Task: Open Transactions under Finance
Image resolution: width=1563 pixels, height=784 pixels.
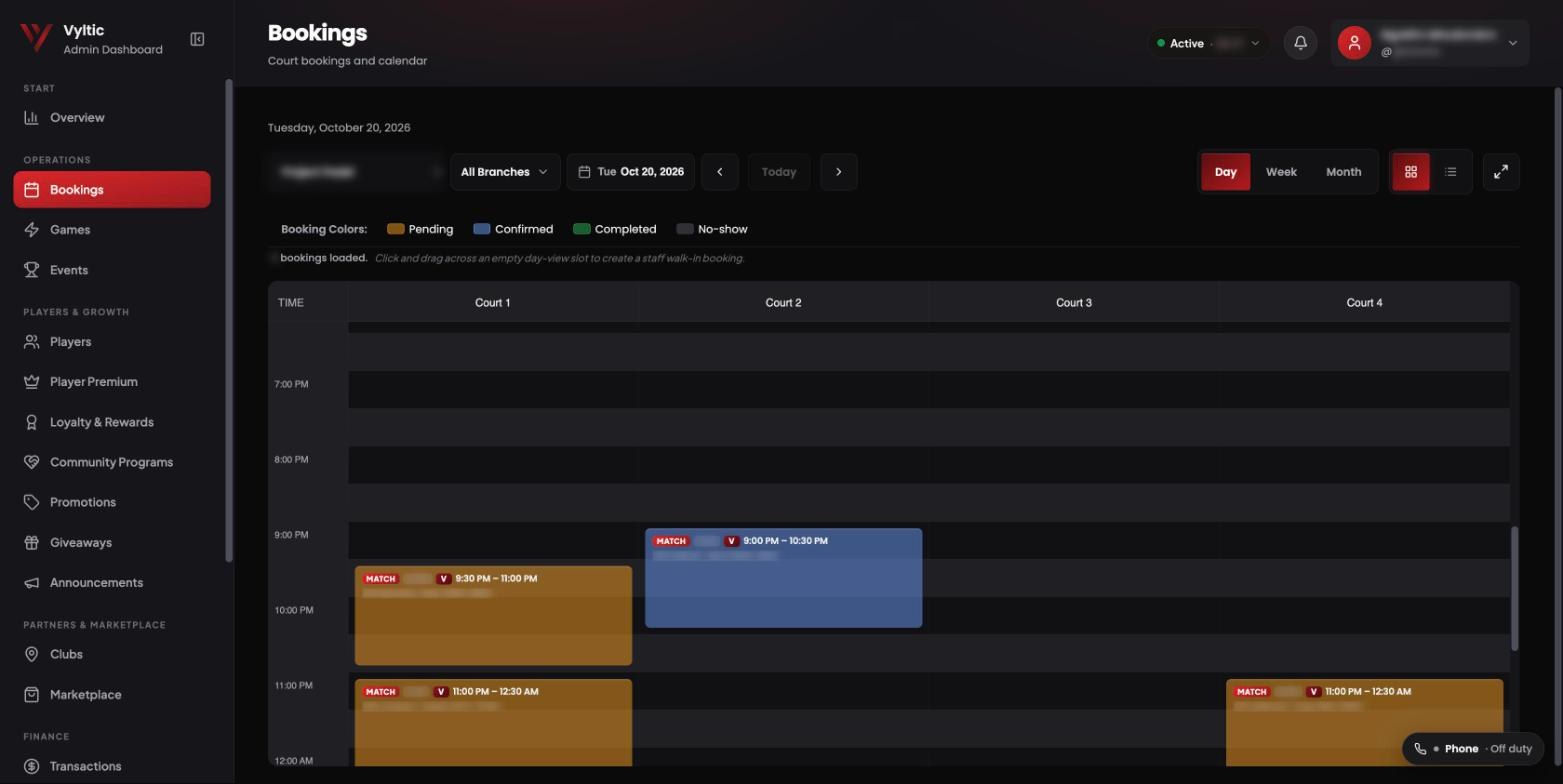Action: pos(112,766)
